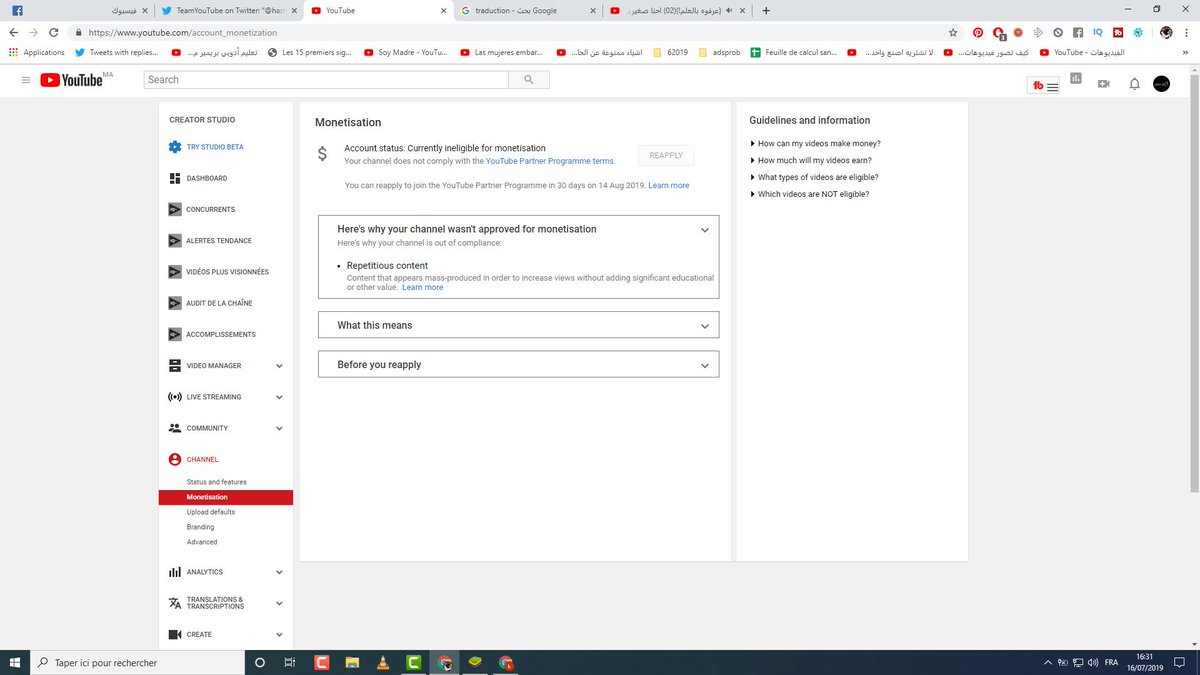Open File Explorer from taskbar
The height and width of the screenshot is (675, 1200).
[353, 662]
